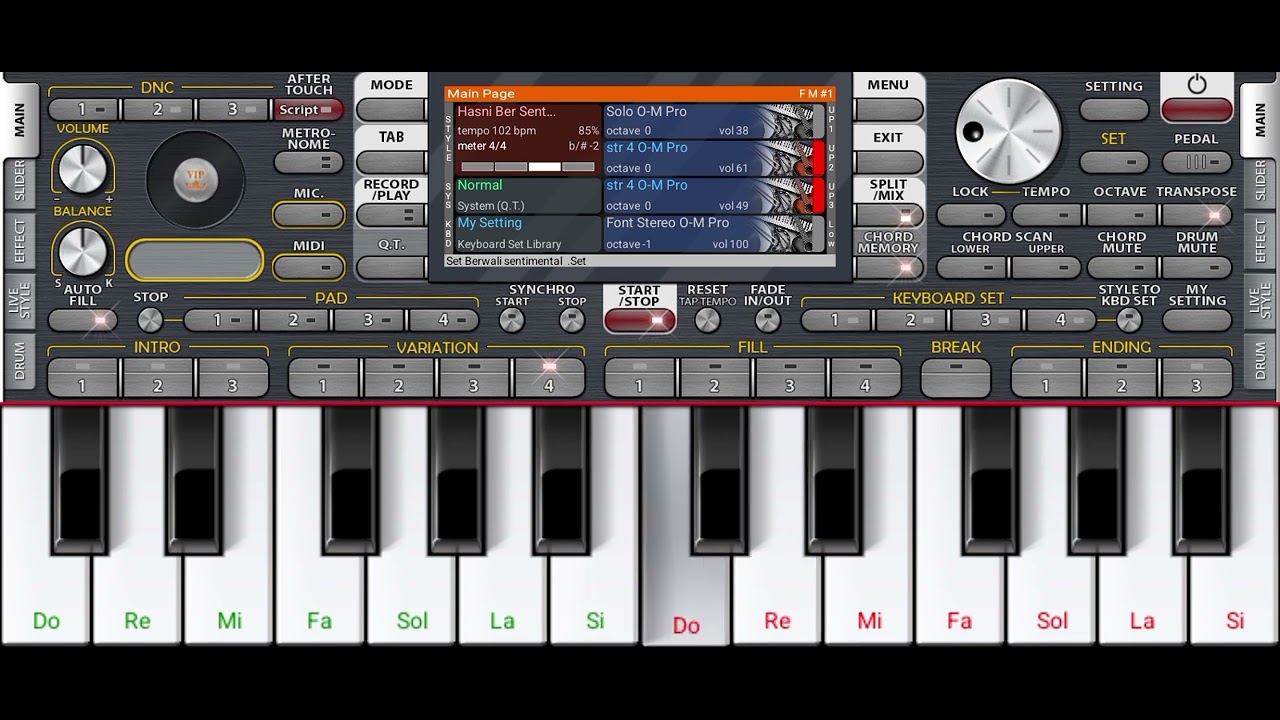
Task: Click the Record/Play button
Action: point(391,214)
